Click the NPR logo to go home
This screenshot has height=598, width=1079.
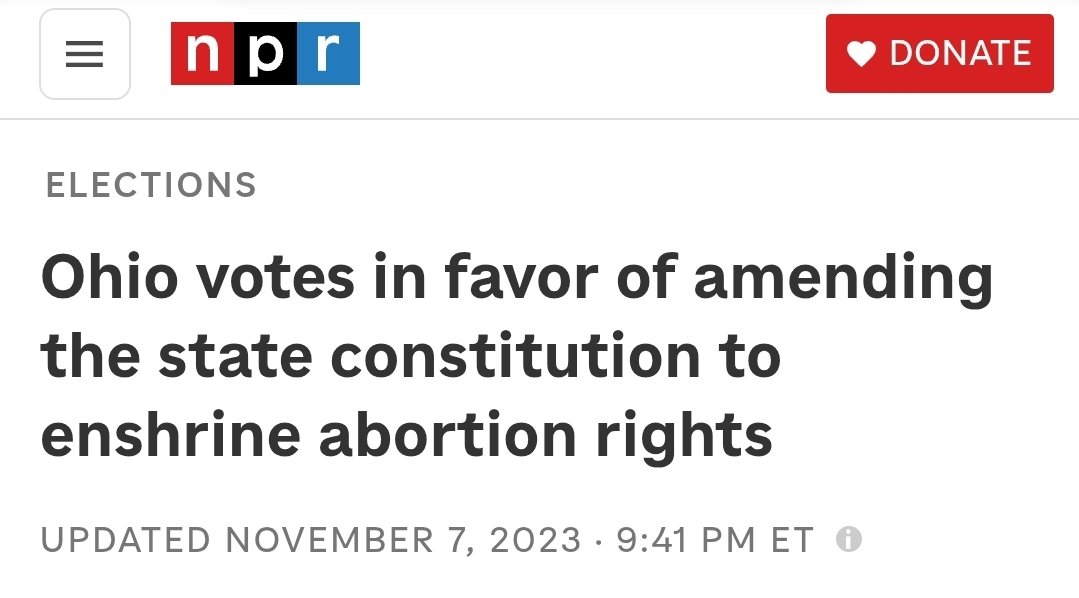[265, 54]
